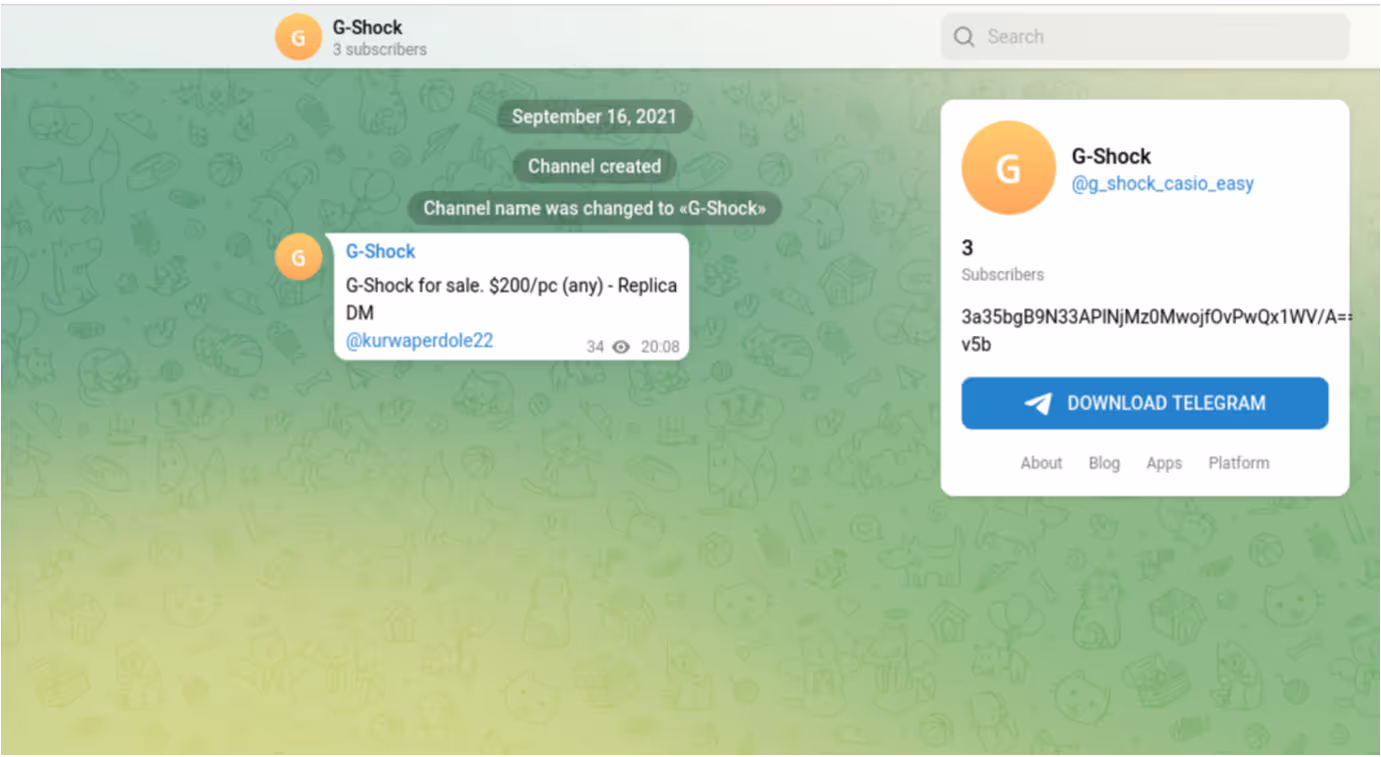Open the G avatar beside the message

coord(298,257)
